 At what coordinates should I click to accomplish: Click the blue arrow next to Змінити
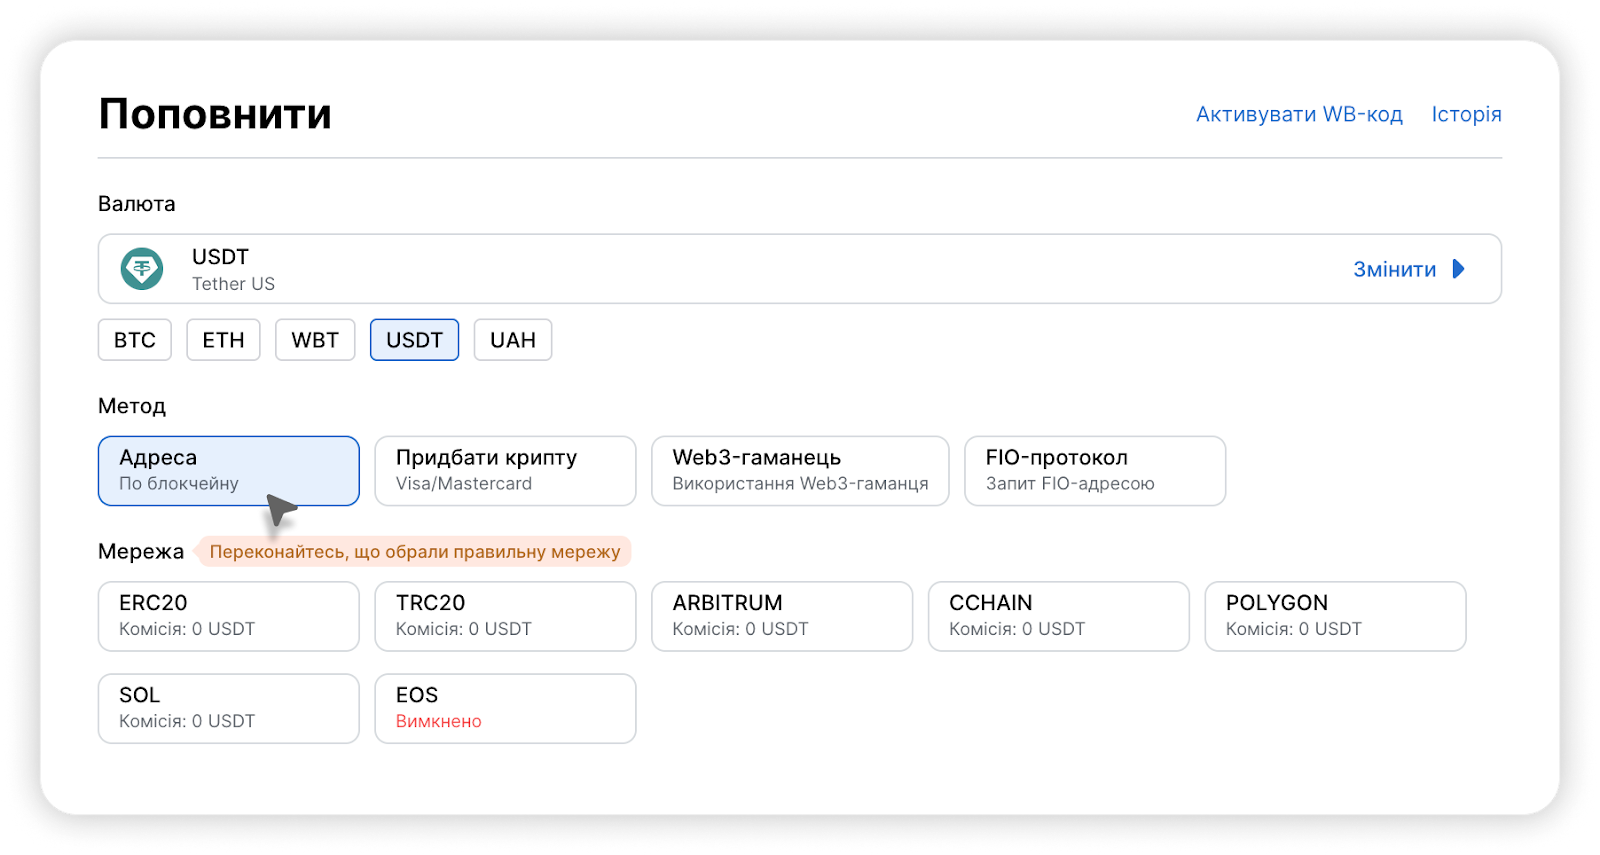pyautogui.click(x=1458, y=269)
